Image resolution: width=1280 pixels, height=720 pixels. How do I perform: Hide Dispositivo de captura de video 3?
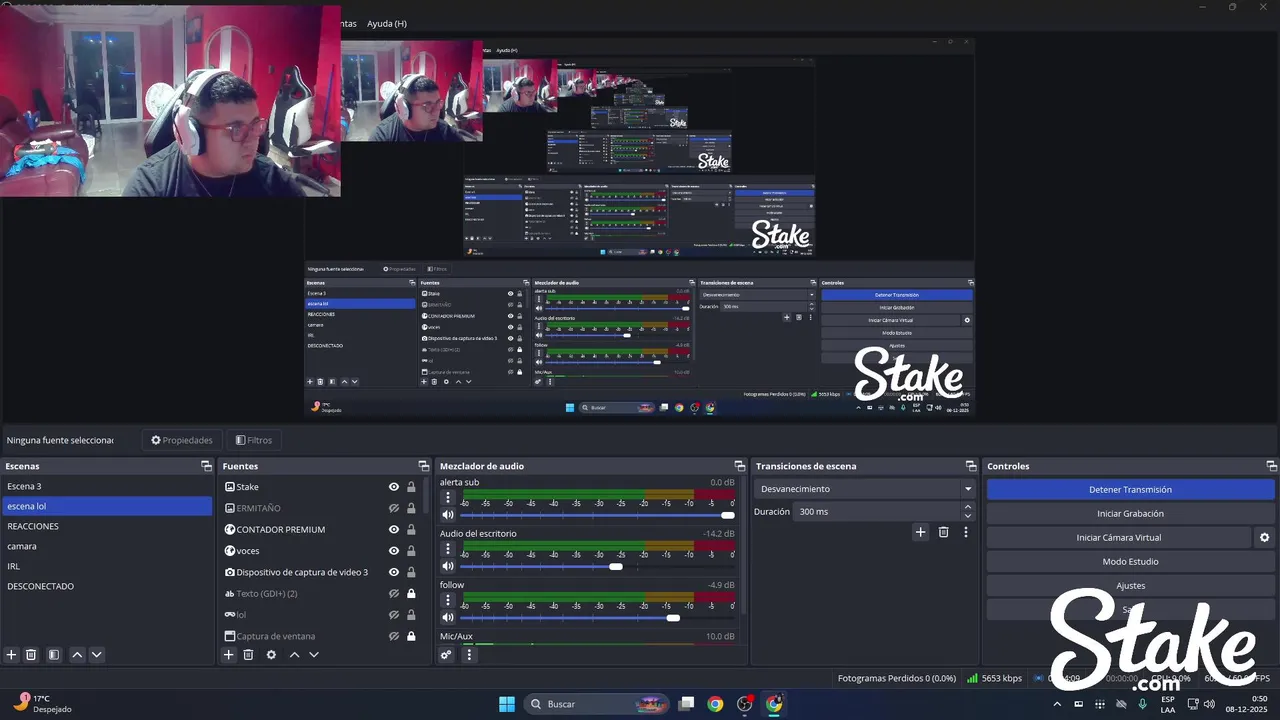click(394, 572)
